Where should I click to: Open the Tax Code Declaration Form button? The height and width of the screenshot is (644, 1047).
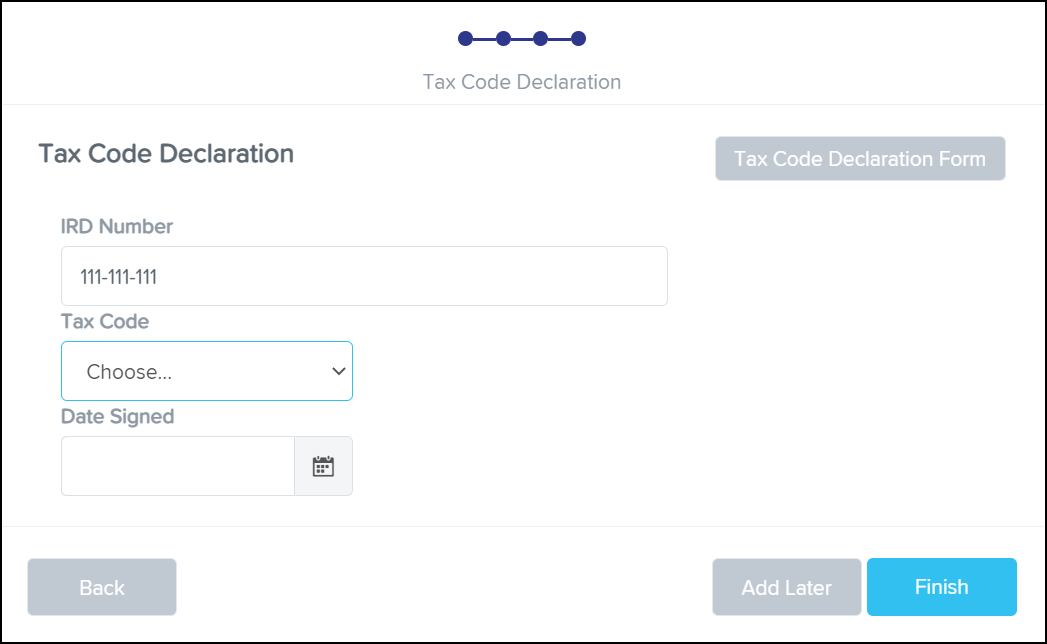(x=860, y=159)
